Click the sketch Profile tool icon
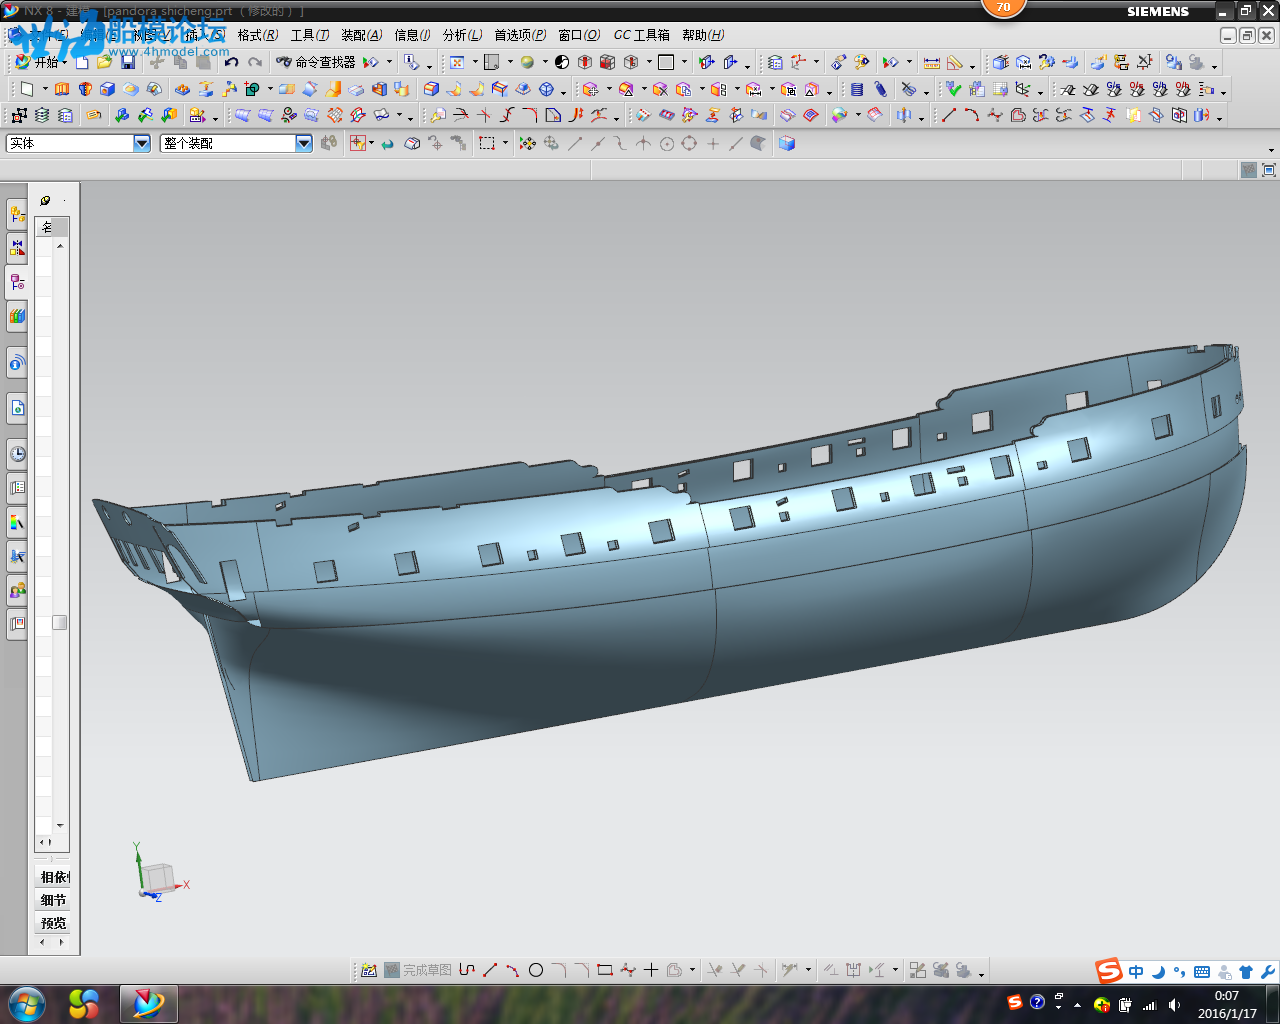Viewport: 1280px width, 1024px height. click(467, 970)
